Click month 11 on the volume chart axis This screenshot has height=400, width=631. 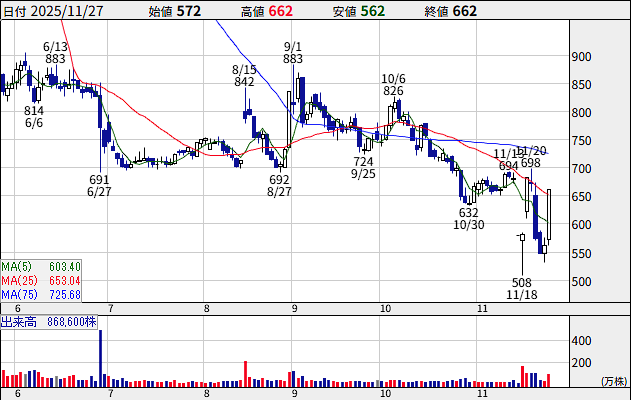[x=482, y=393]
